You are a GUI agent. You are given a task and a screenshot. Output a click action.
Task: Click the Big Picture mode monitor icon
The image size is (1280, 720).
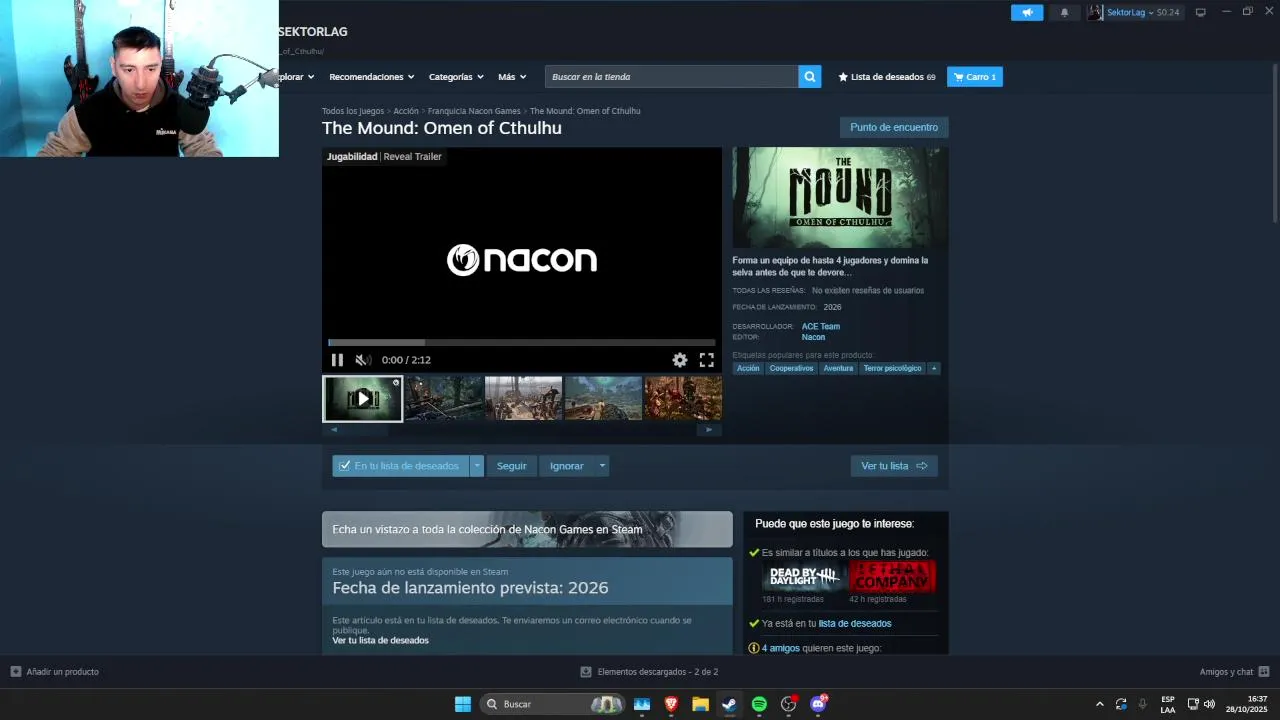1201,12
